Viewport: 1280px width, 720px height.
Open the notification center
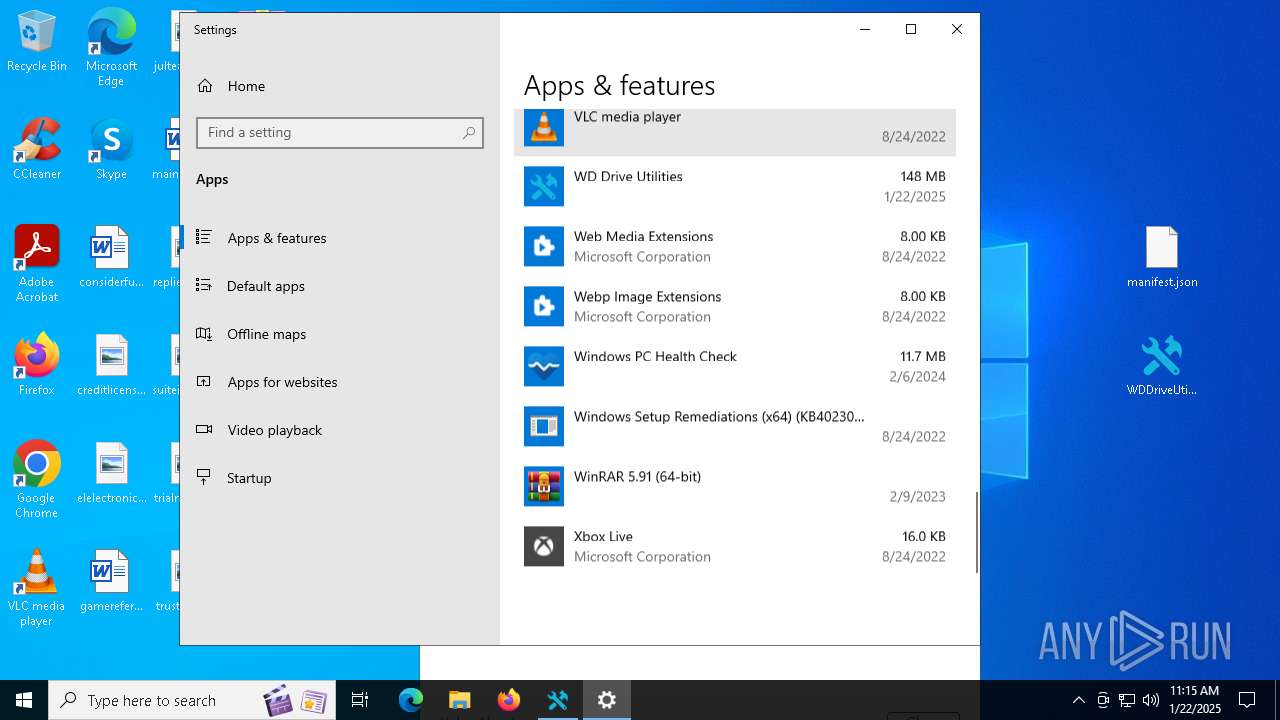click(1247, 700)
